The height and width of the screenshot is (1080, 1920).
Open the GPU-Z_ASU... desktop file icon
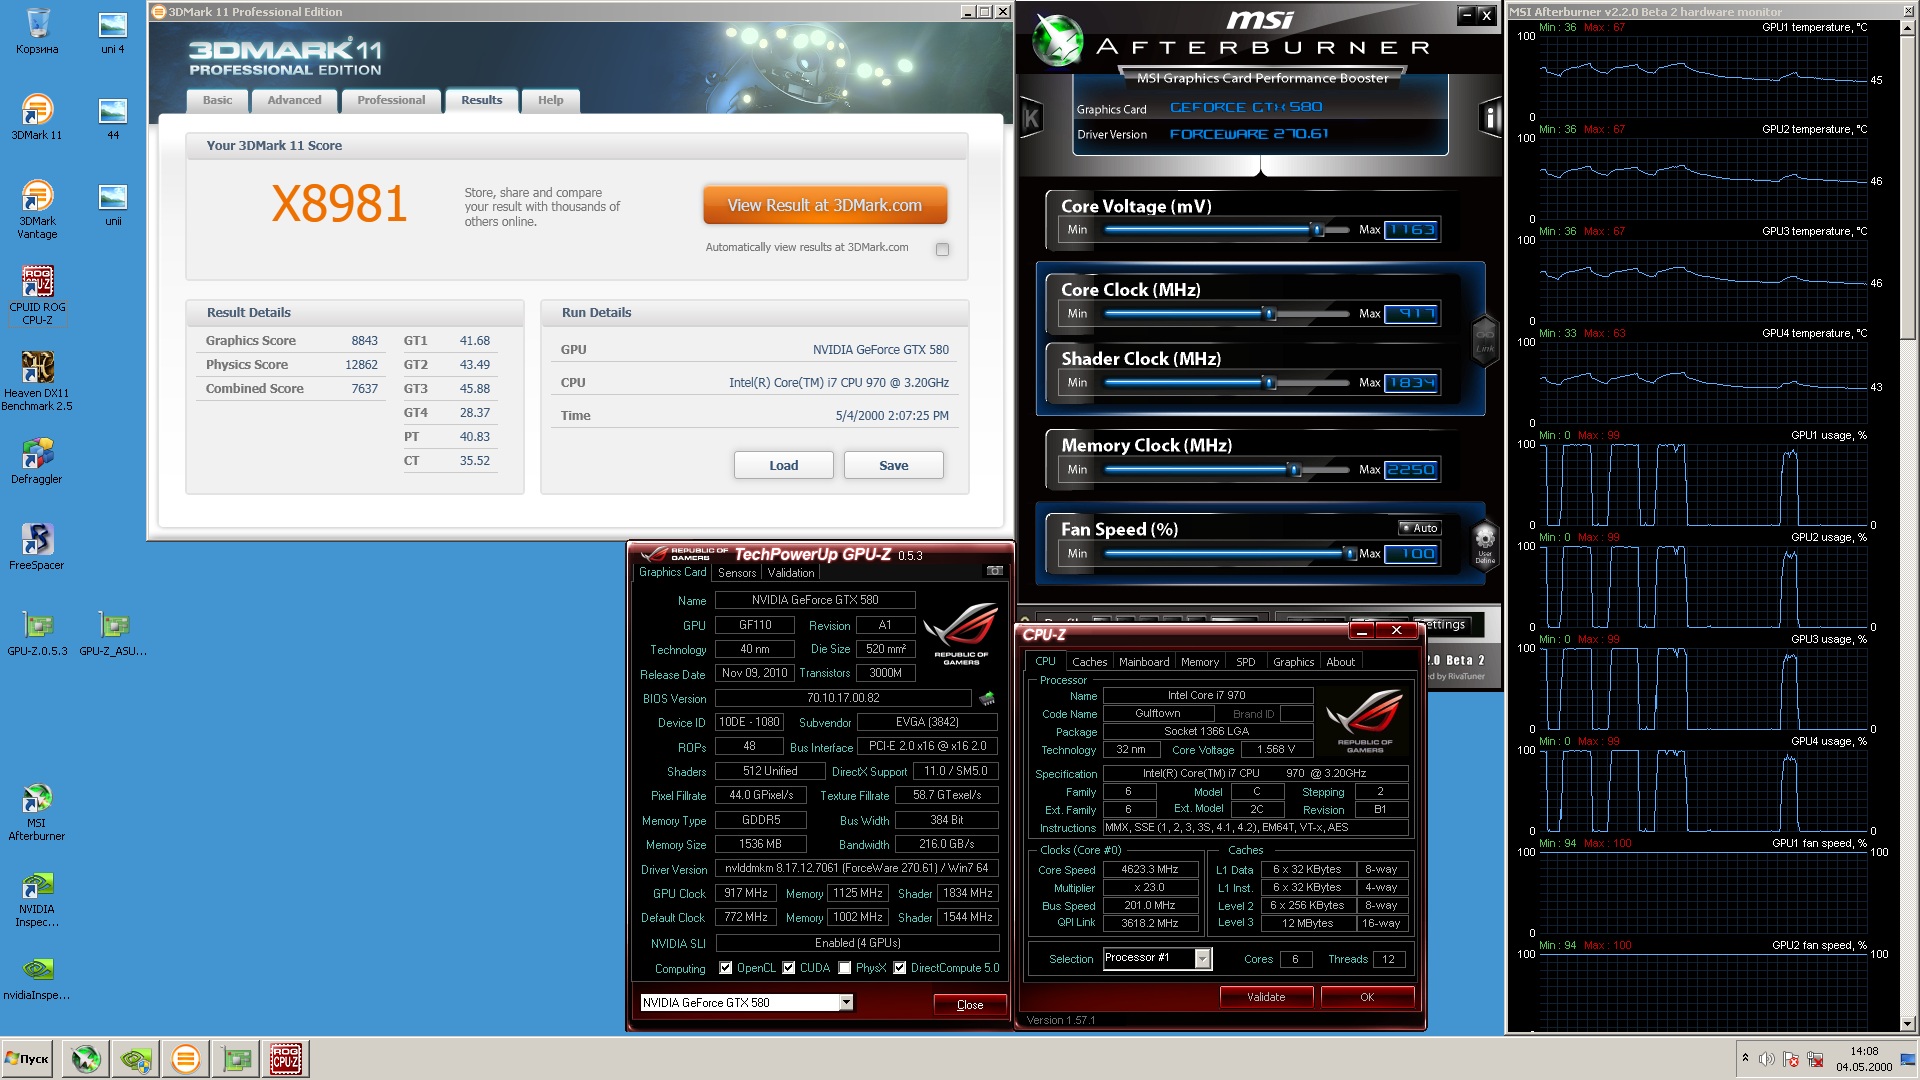pyautogui.click(x=113, y=633)
